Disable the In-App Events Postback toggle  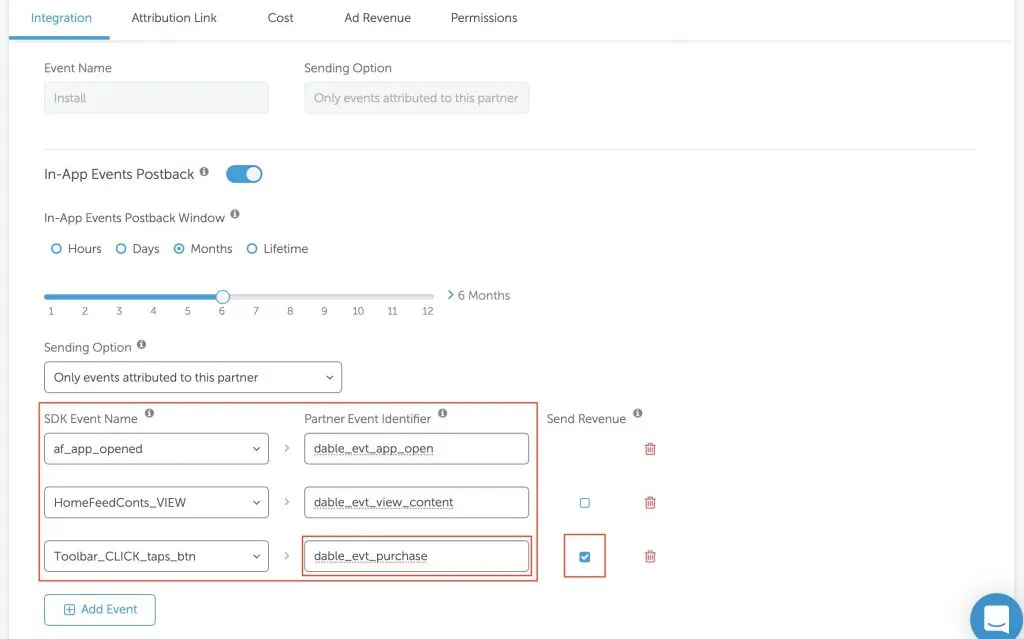tap(244, 174)
